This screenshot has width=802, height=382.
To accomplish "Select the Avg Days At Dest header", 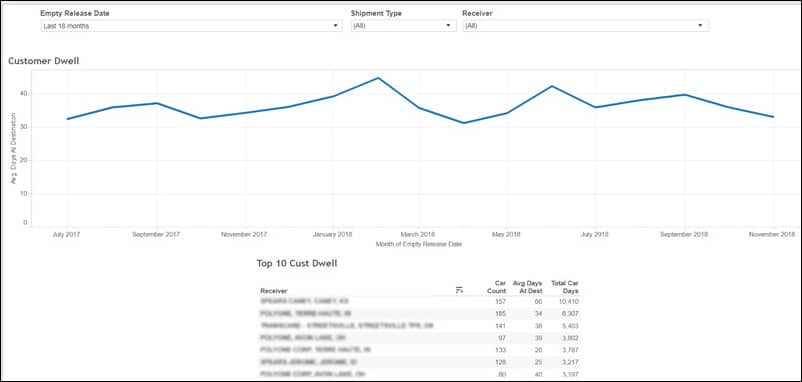I will [x=527, y=287].
